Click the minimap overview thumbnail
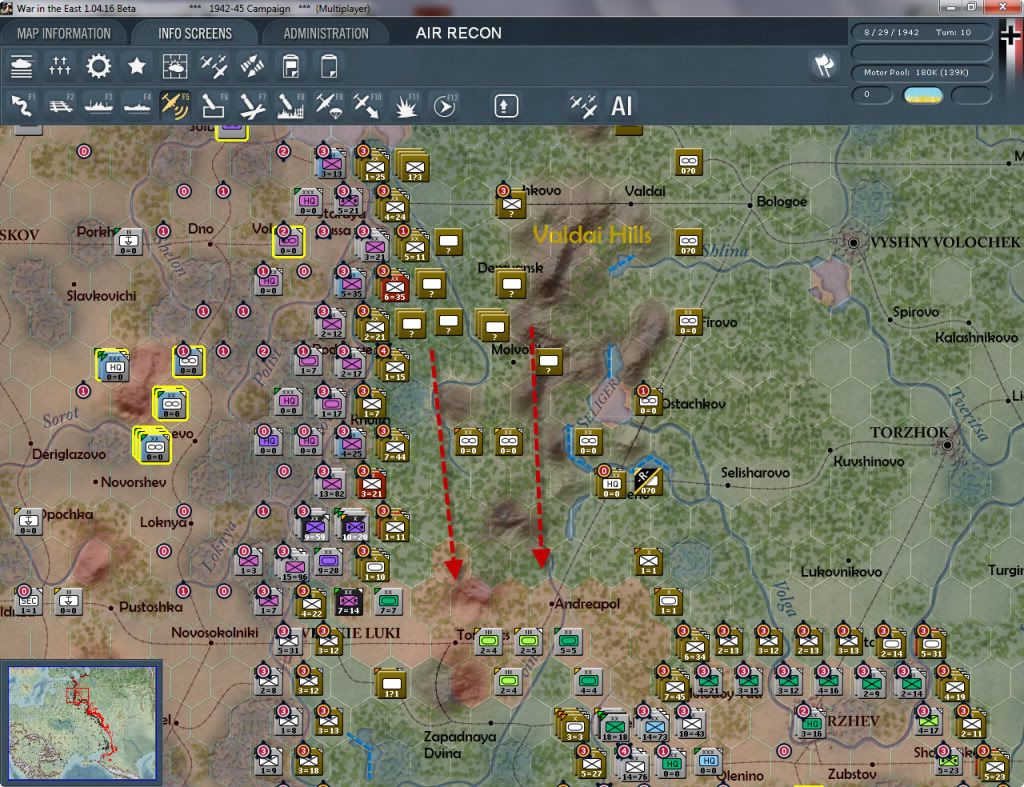Viewport: 1024px width, 787px height. coord(82,722)
